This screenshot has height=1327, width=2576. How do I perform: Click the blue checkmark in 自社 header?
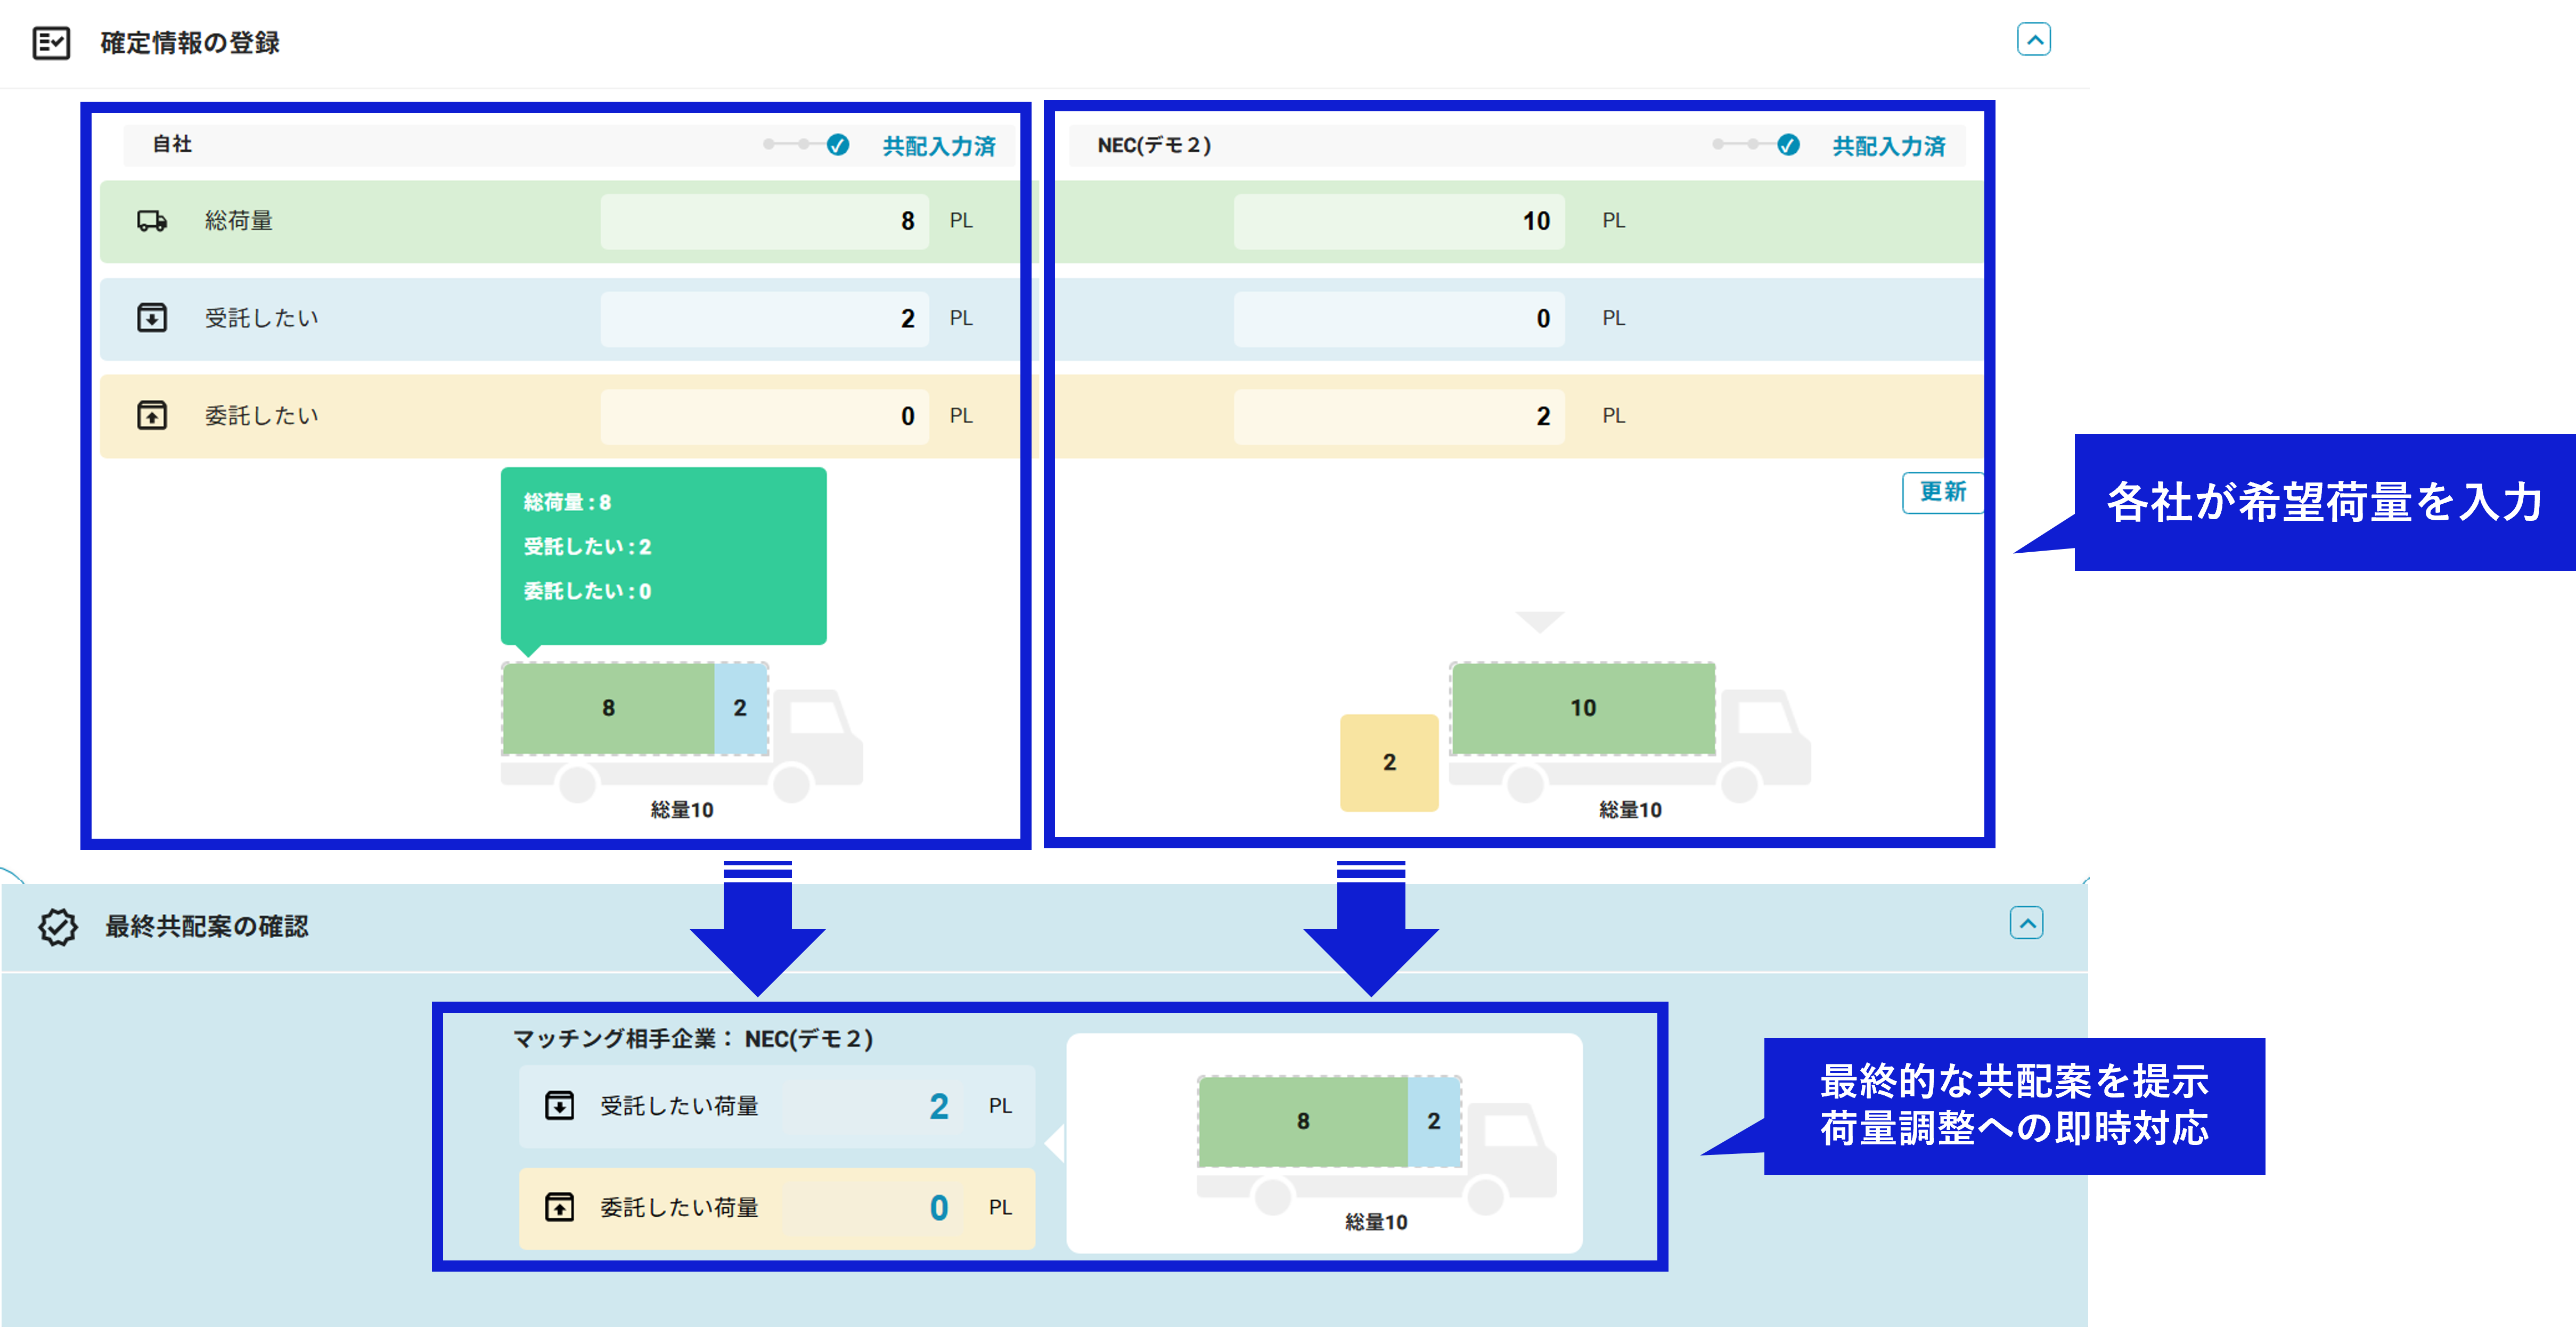(x=838, y=145)
